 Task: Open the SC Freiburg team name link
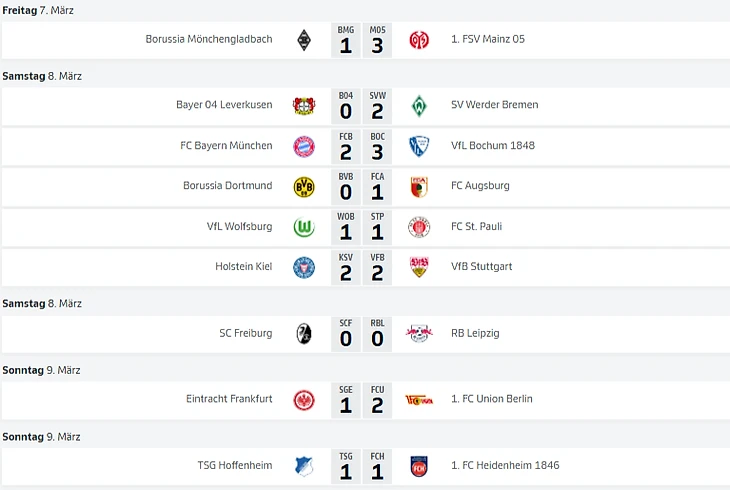point(245,333)
